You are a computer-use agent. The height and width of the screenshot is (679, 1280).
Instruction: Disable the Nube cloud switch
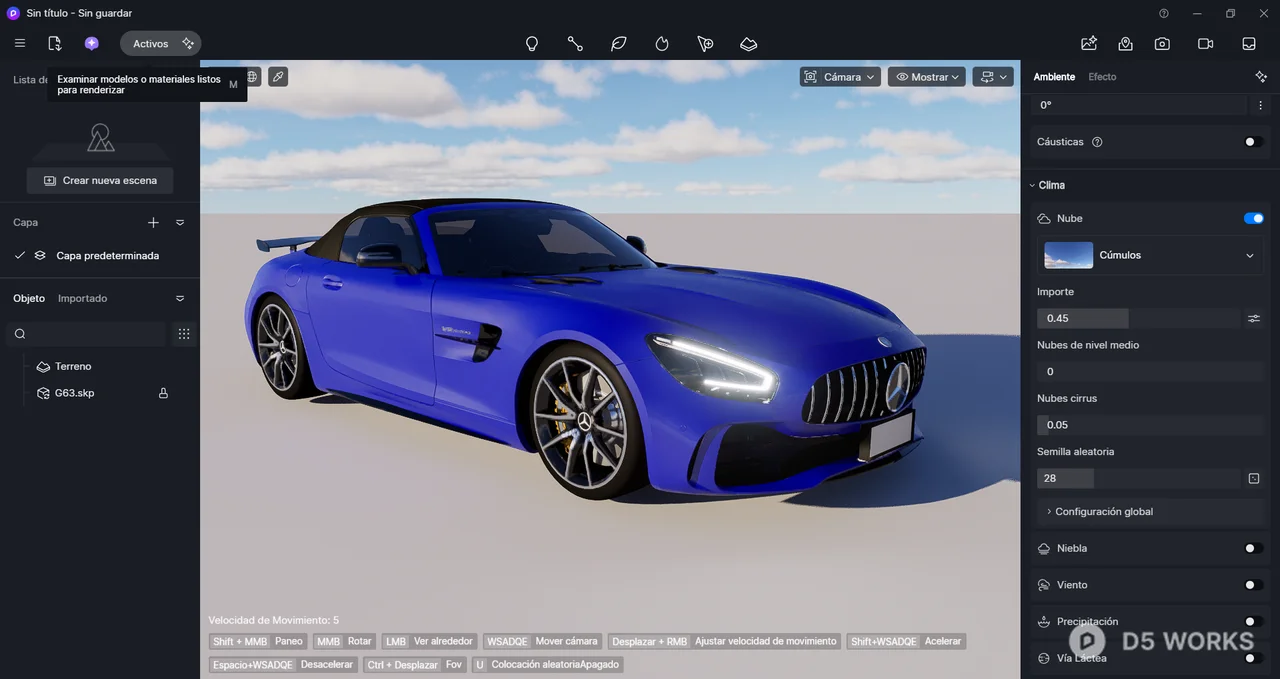pos(1253,218)
